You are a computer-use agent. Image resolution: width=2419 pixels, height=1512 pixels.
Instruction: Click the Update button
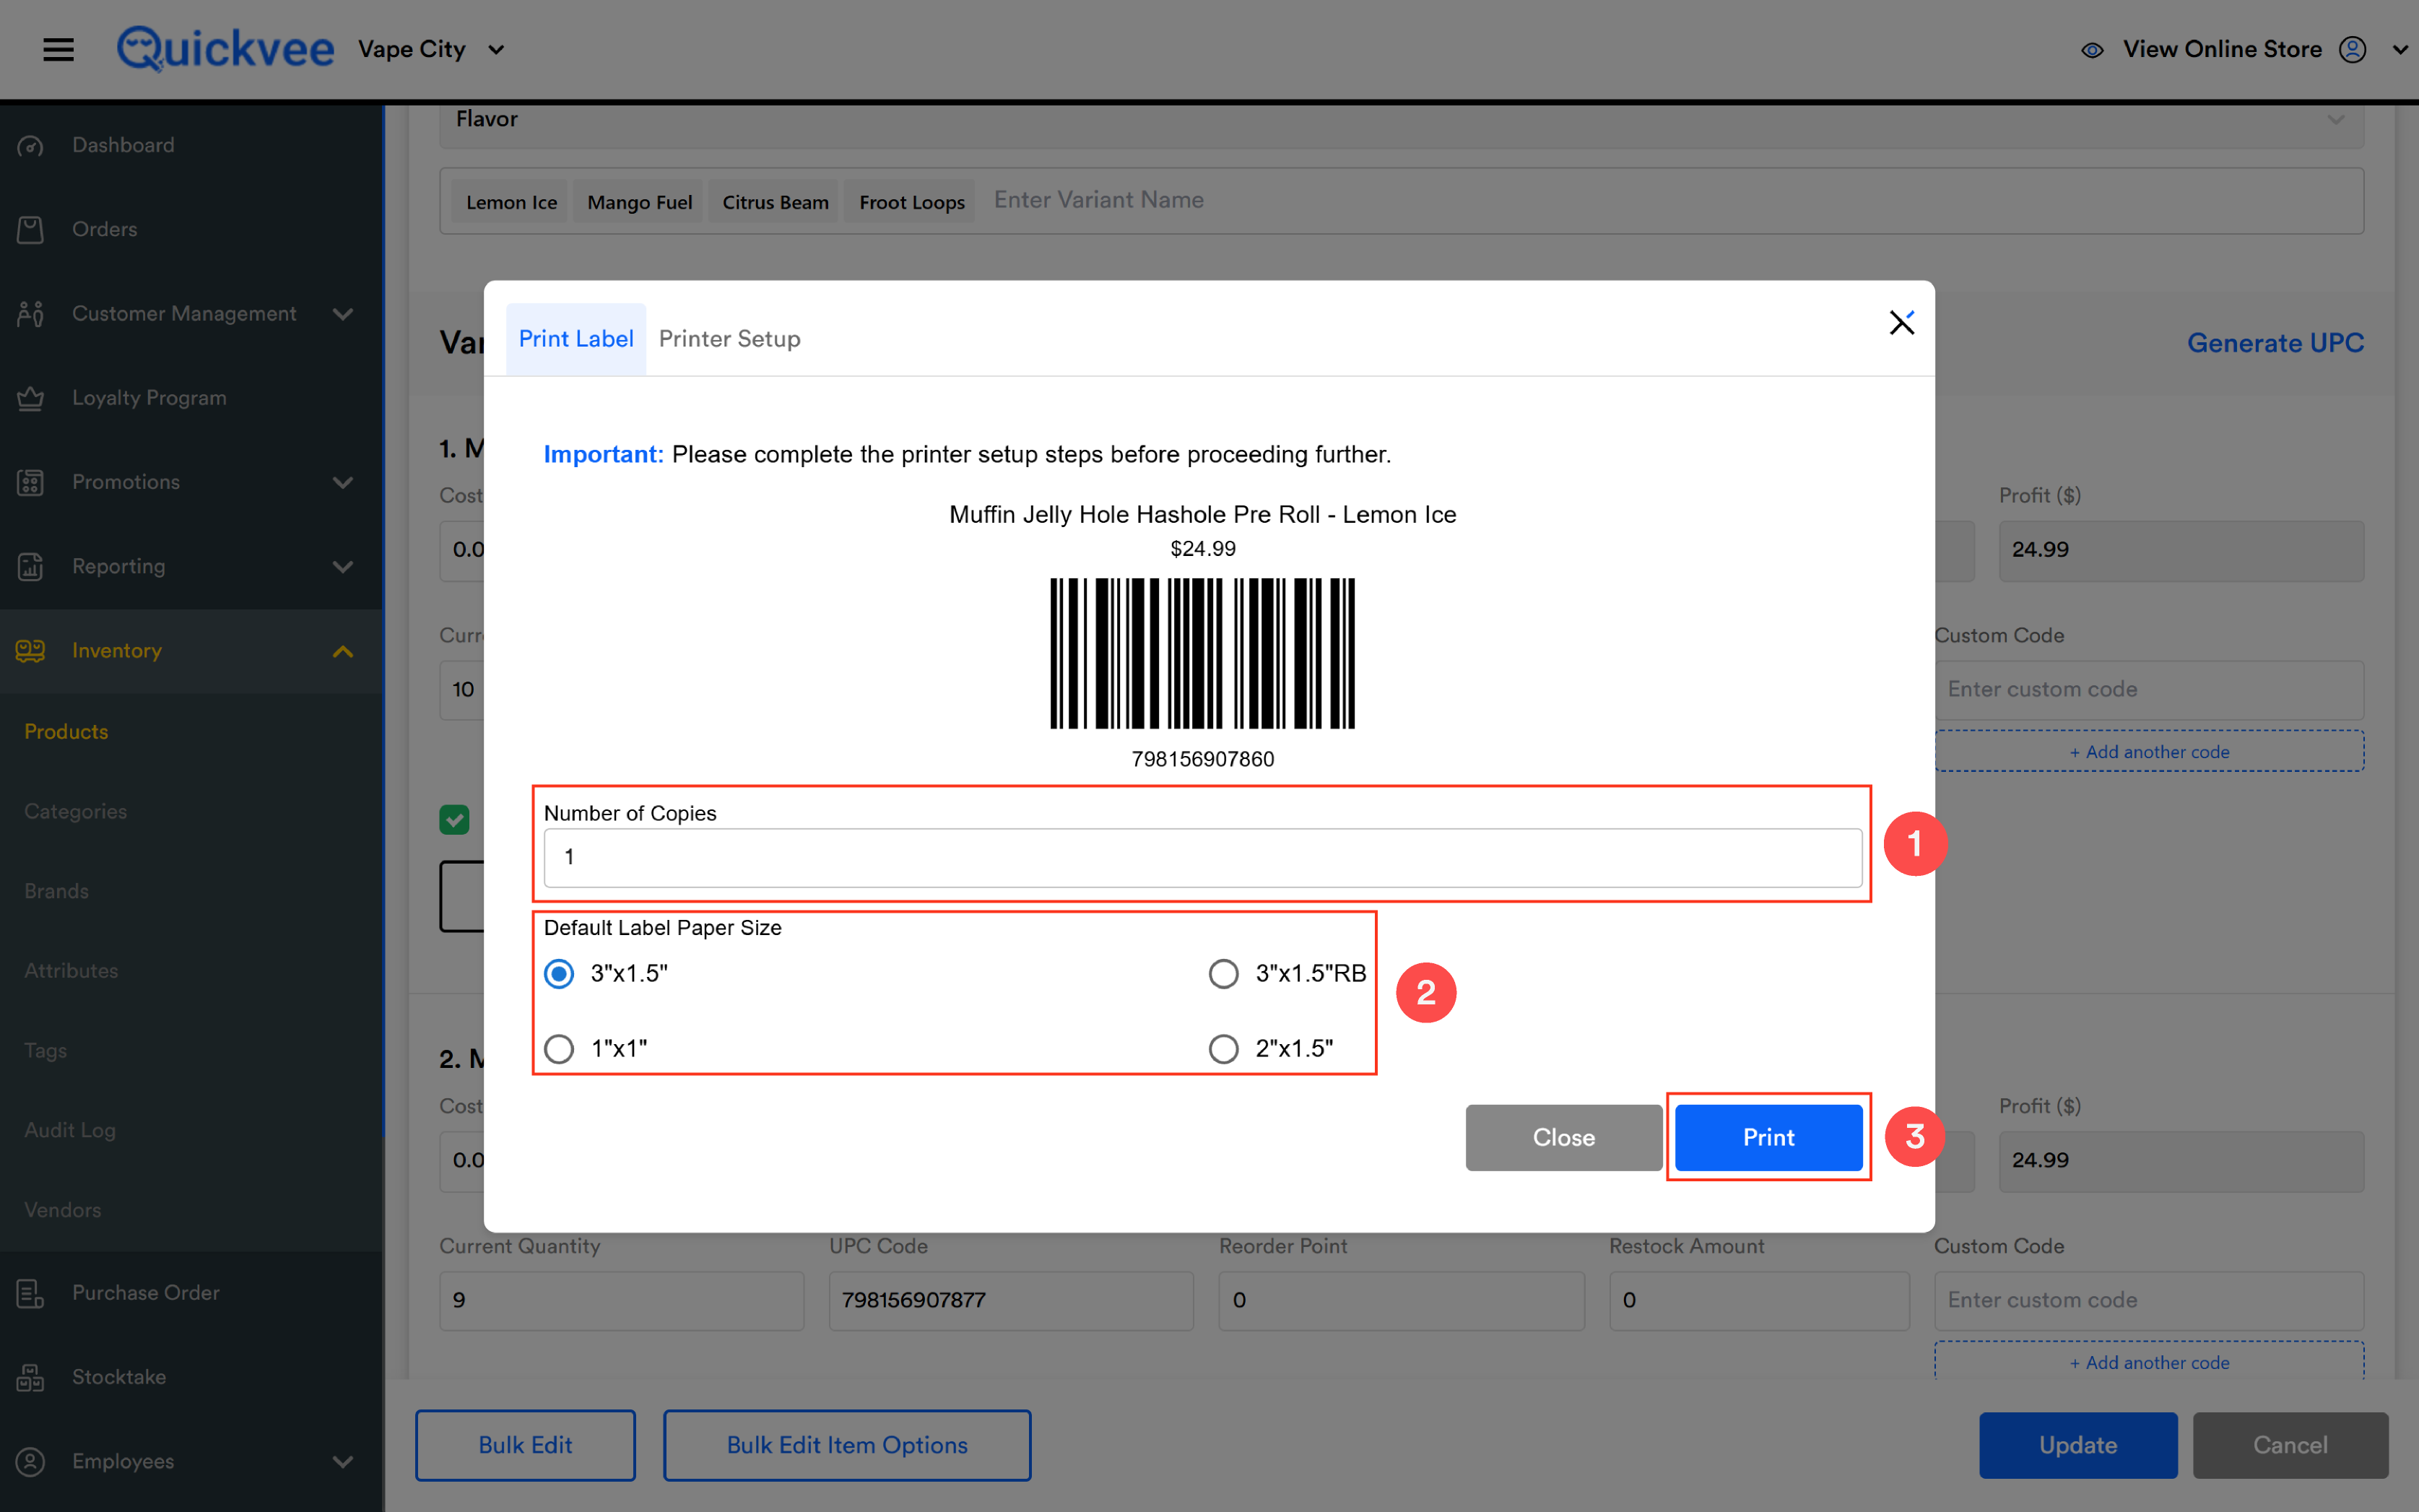pos(2077,1444)
